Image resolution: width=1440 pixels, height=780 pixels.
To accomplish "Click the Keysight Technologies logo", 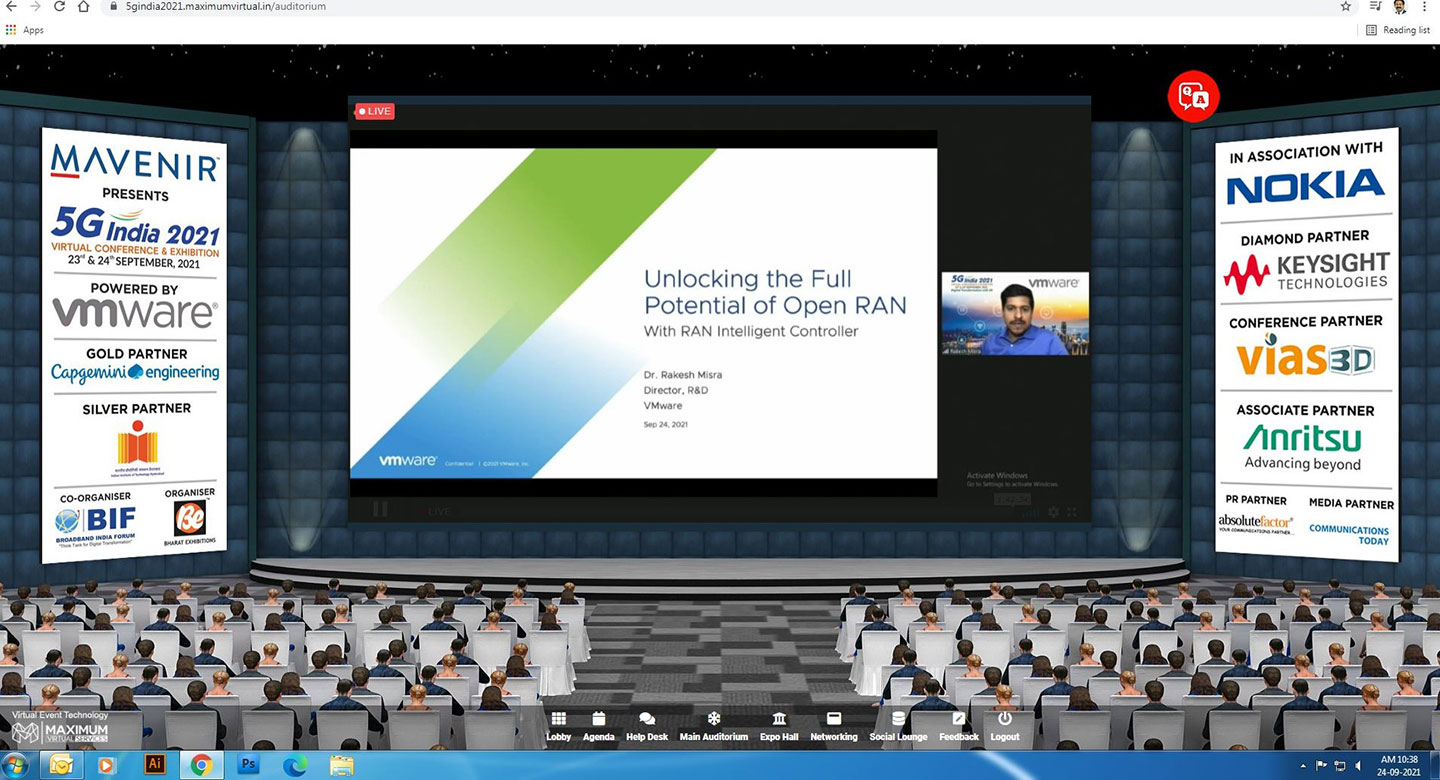I will (x=1306, y=272).
